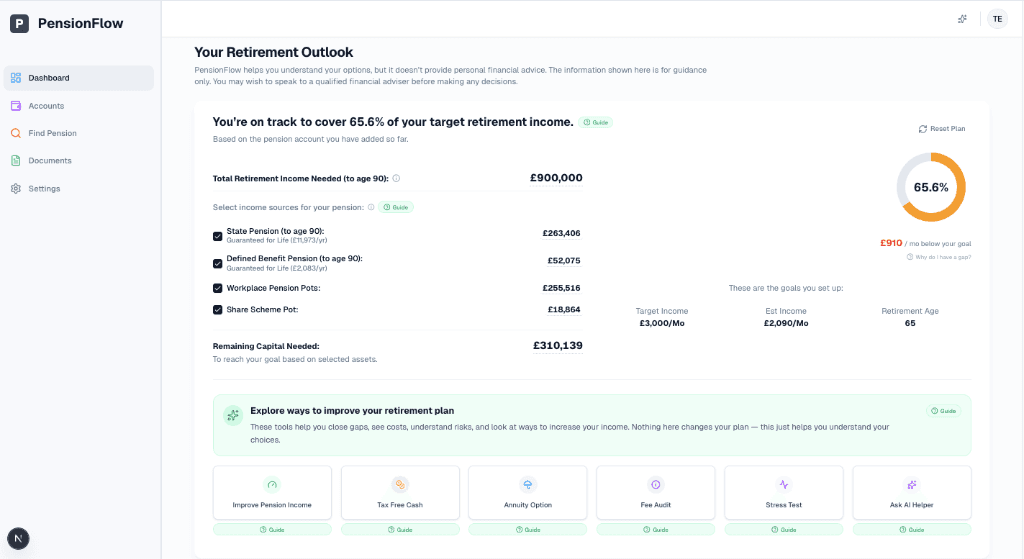1024x559 pixels.
Task: Click the £263,406 State Pension value
Action: tap(561, 233)
